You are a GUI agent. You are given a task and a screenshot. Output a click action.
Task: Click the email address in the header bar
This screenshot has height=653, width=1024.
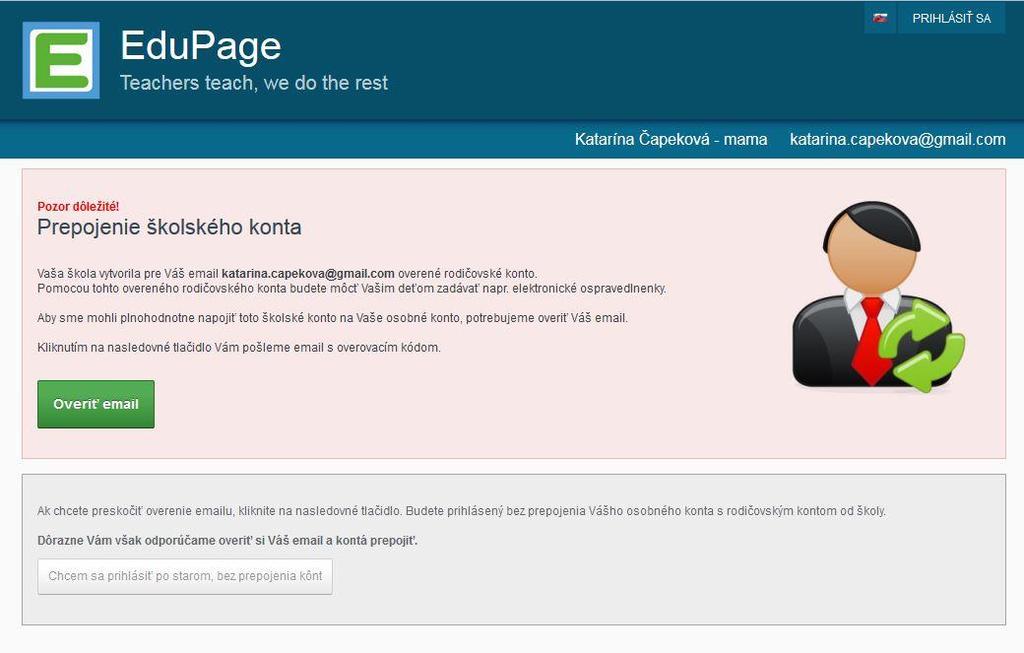[x=897, y=139]
